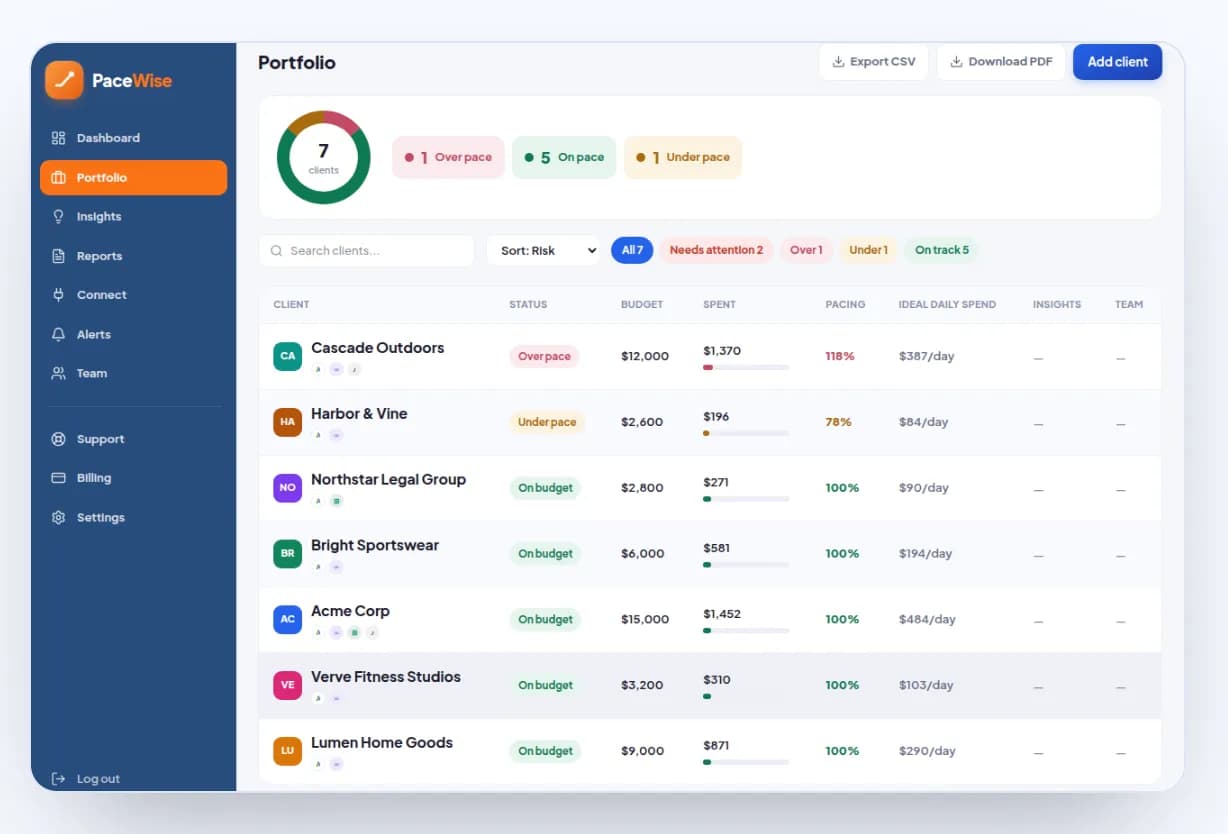The width and height of the screenshot is (1228, 834).
Task: Open Insights in the sidebar
Action: click(133, 216)
